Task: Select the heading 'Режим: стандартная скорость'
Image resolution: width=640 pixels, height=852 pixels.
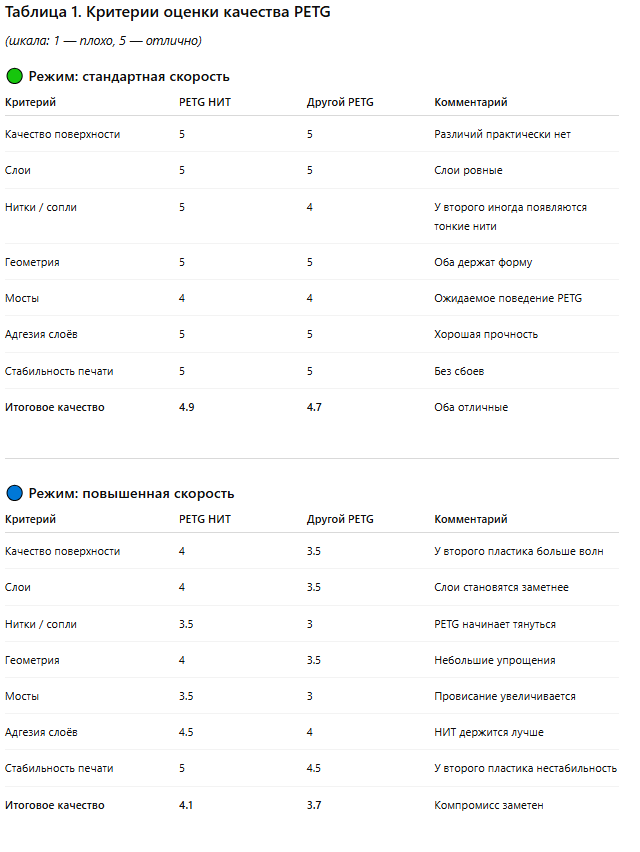Action: [129, 77]
